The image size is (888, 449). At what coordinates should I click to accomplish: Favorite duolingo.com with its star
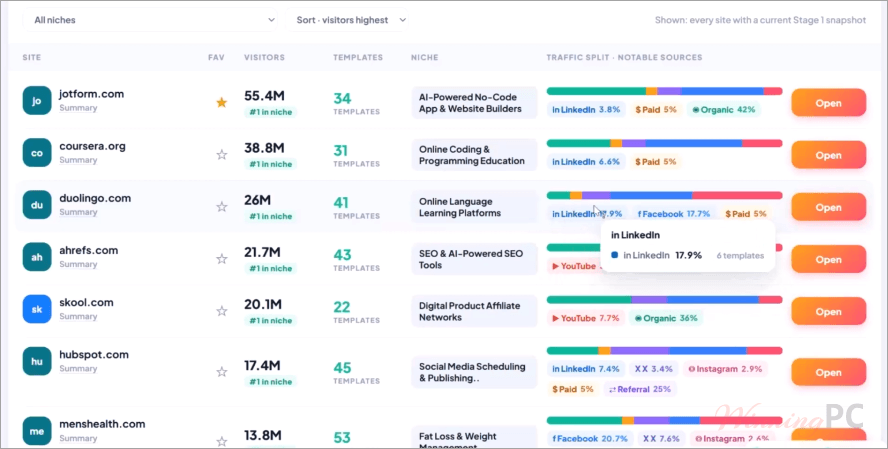pyautogui.click(x=222, y=207)
